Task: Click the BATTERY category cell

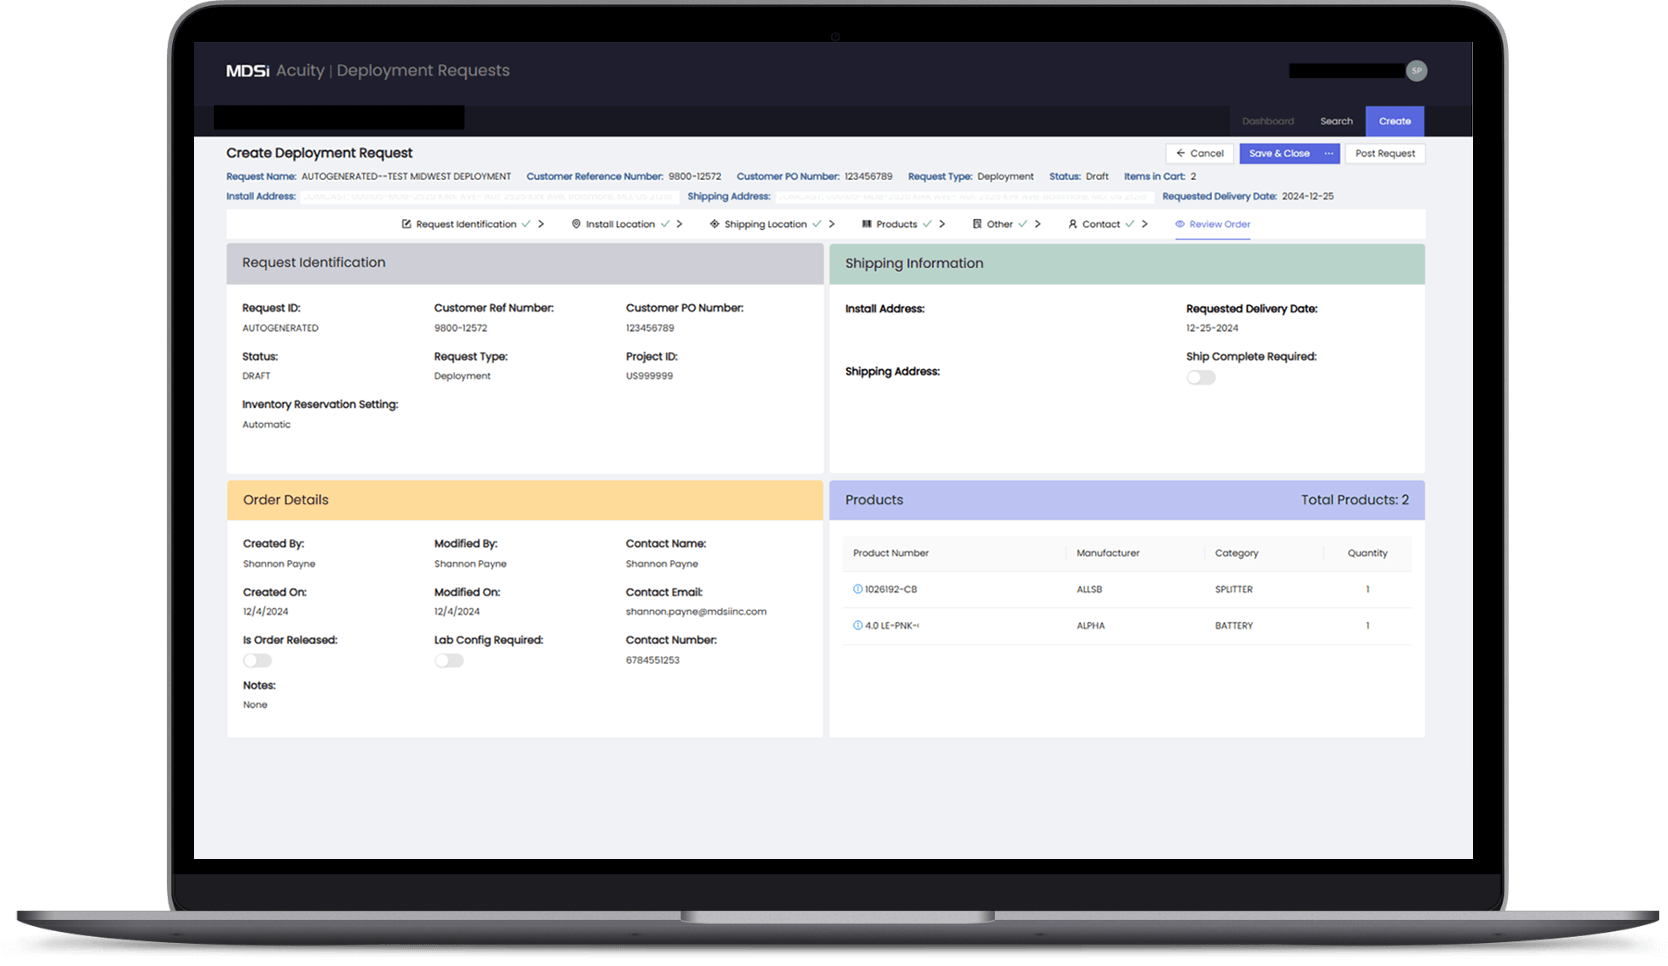Action: coord(1234,625)
